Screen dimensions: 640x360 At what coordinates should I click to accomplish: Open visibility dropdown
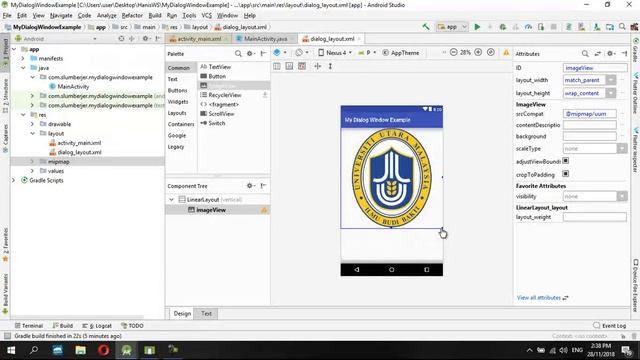[622, 196]
